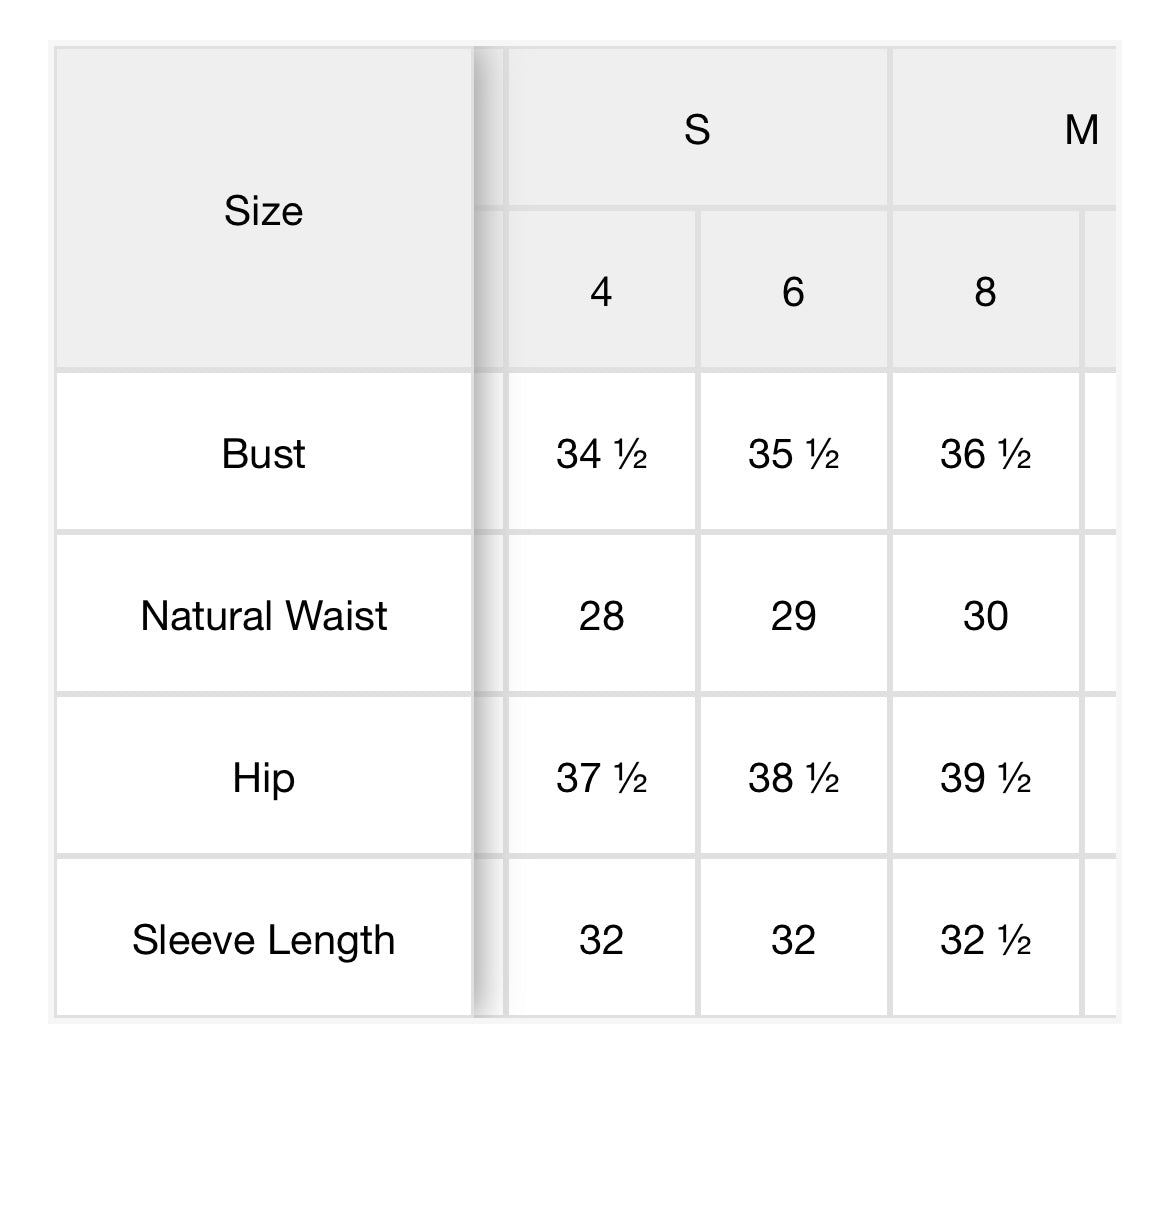Screen dimensions: 1170x1228
Task: Select the 38 ½ hip measurement cell
Action: tap(793, 778)
